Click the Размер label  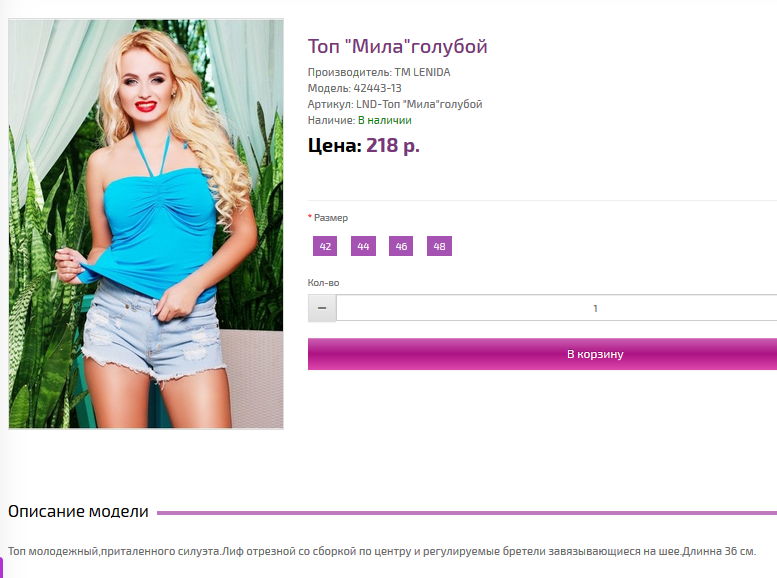click(331, 218)
